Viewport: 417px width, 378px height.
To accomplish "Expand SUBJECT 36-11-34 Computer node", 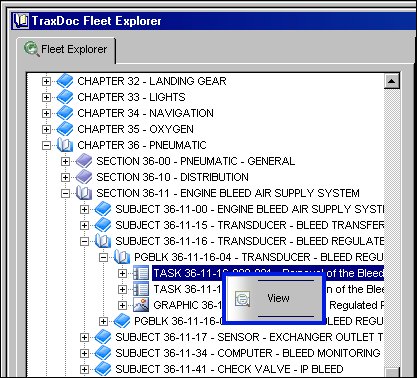I will coord(84,353).
